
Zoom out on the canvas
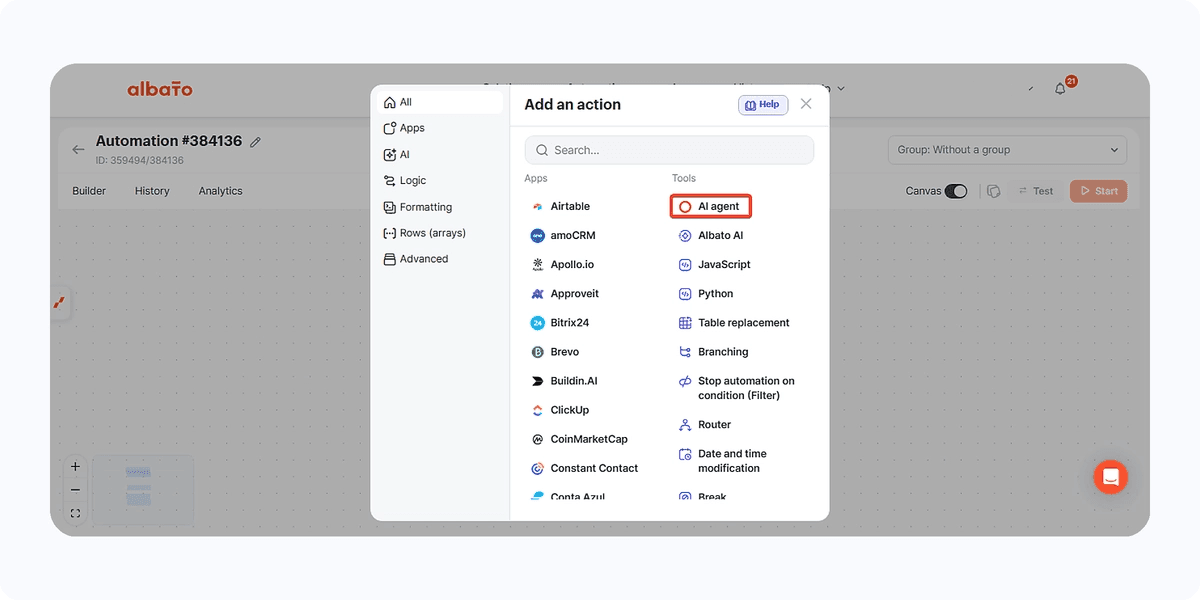(x=75, y=490)
